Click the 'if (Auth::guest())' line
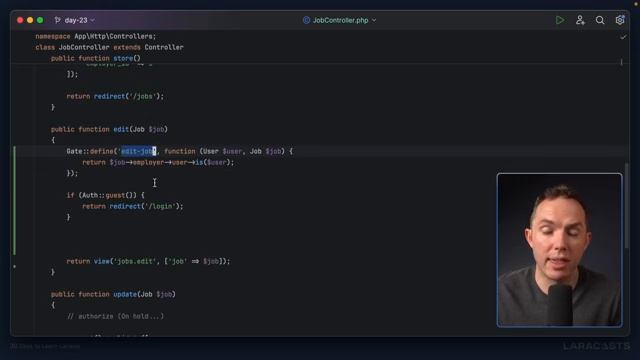Image resolution: width=640 pixels, height=360 pixels. (x=105, y=195)
